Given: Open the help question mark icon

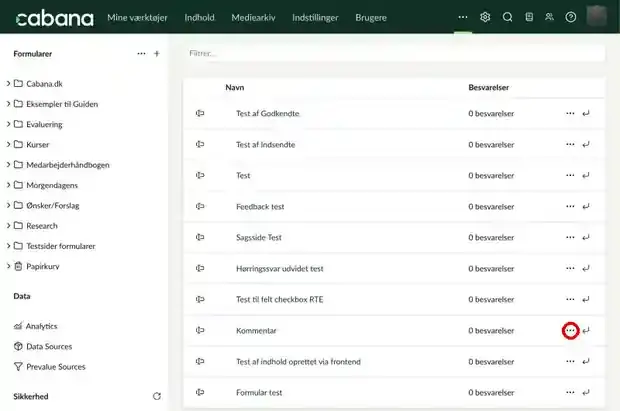Looking at the screenshot, I should coord(571,17).
